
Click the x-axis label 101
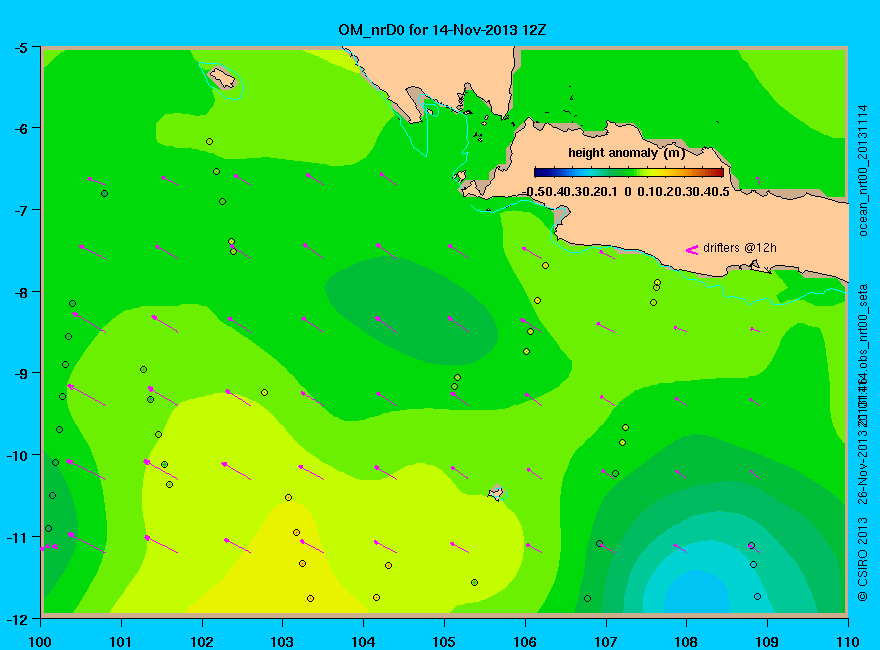121,642
